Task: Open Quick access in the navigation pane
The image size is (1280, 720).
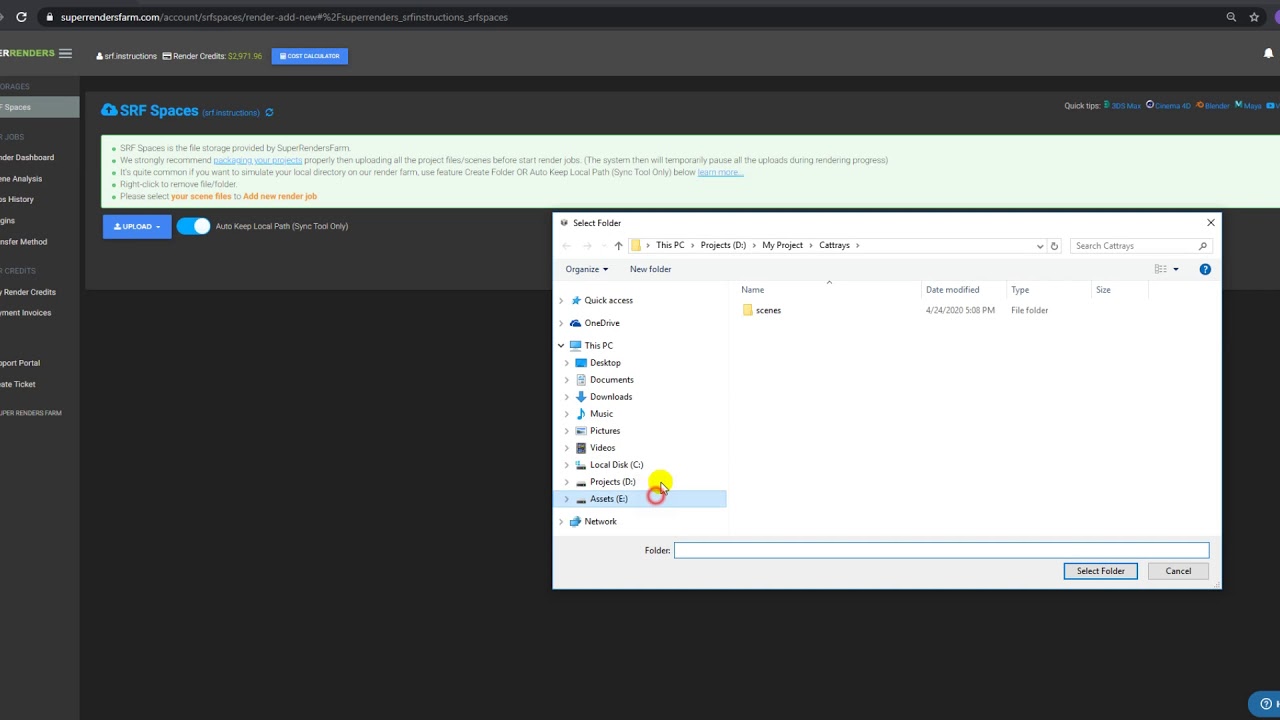Action: [608, 300]
